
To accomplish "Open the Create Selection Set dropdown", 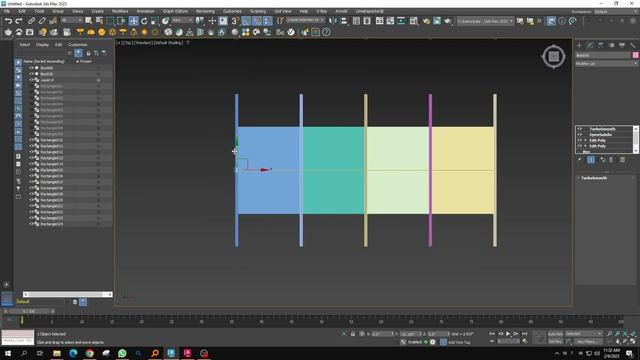I will (x=305, y=20).
